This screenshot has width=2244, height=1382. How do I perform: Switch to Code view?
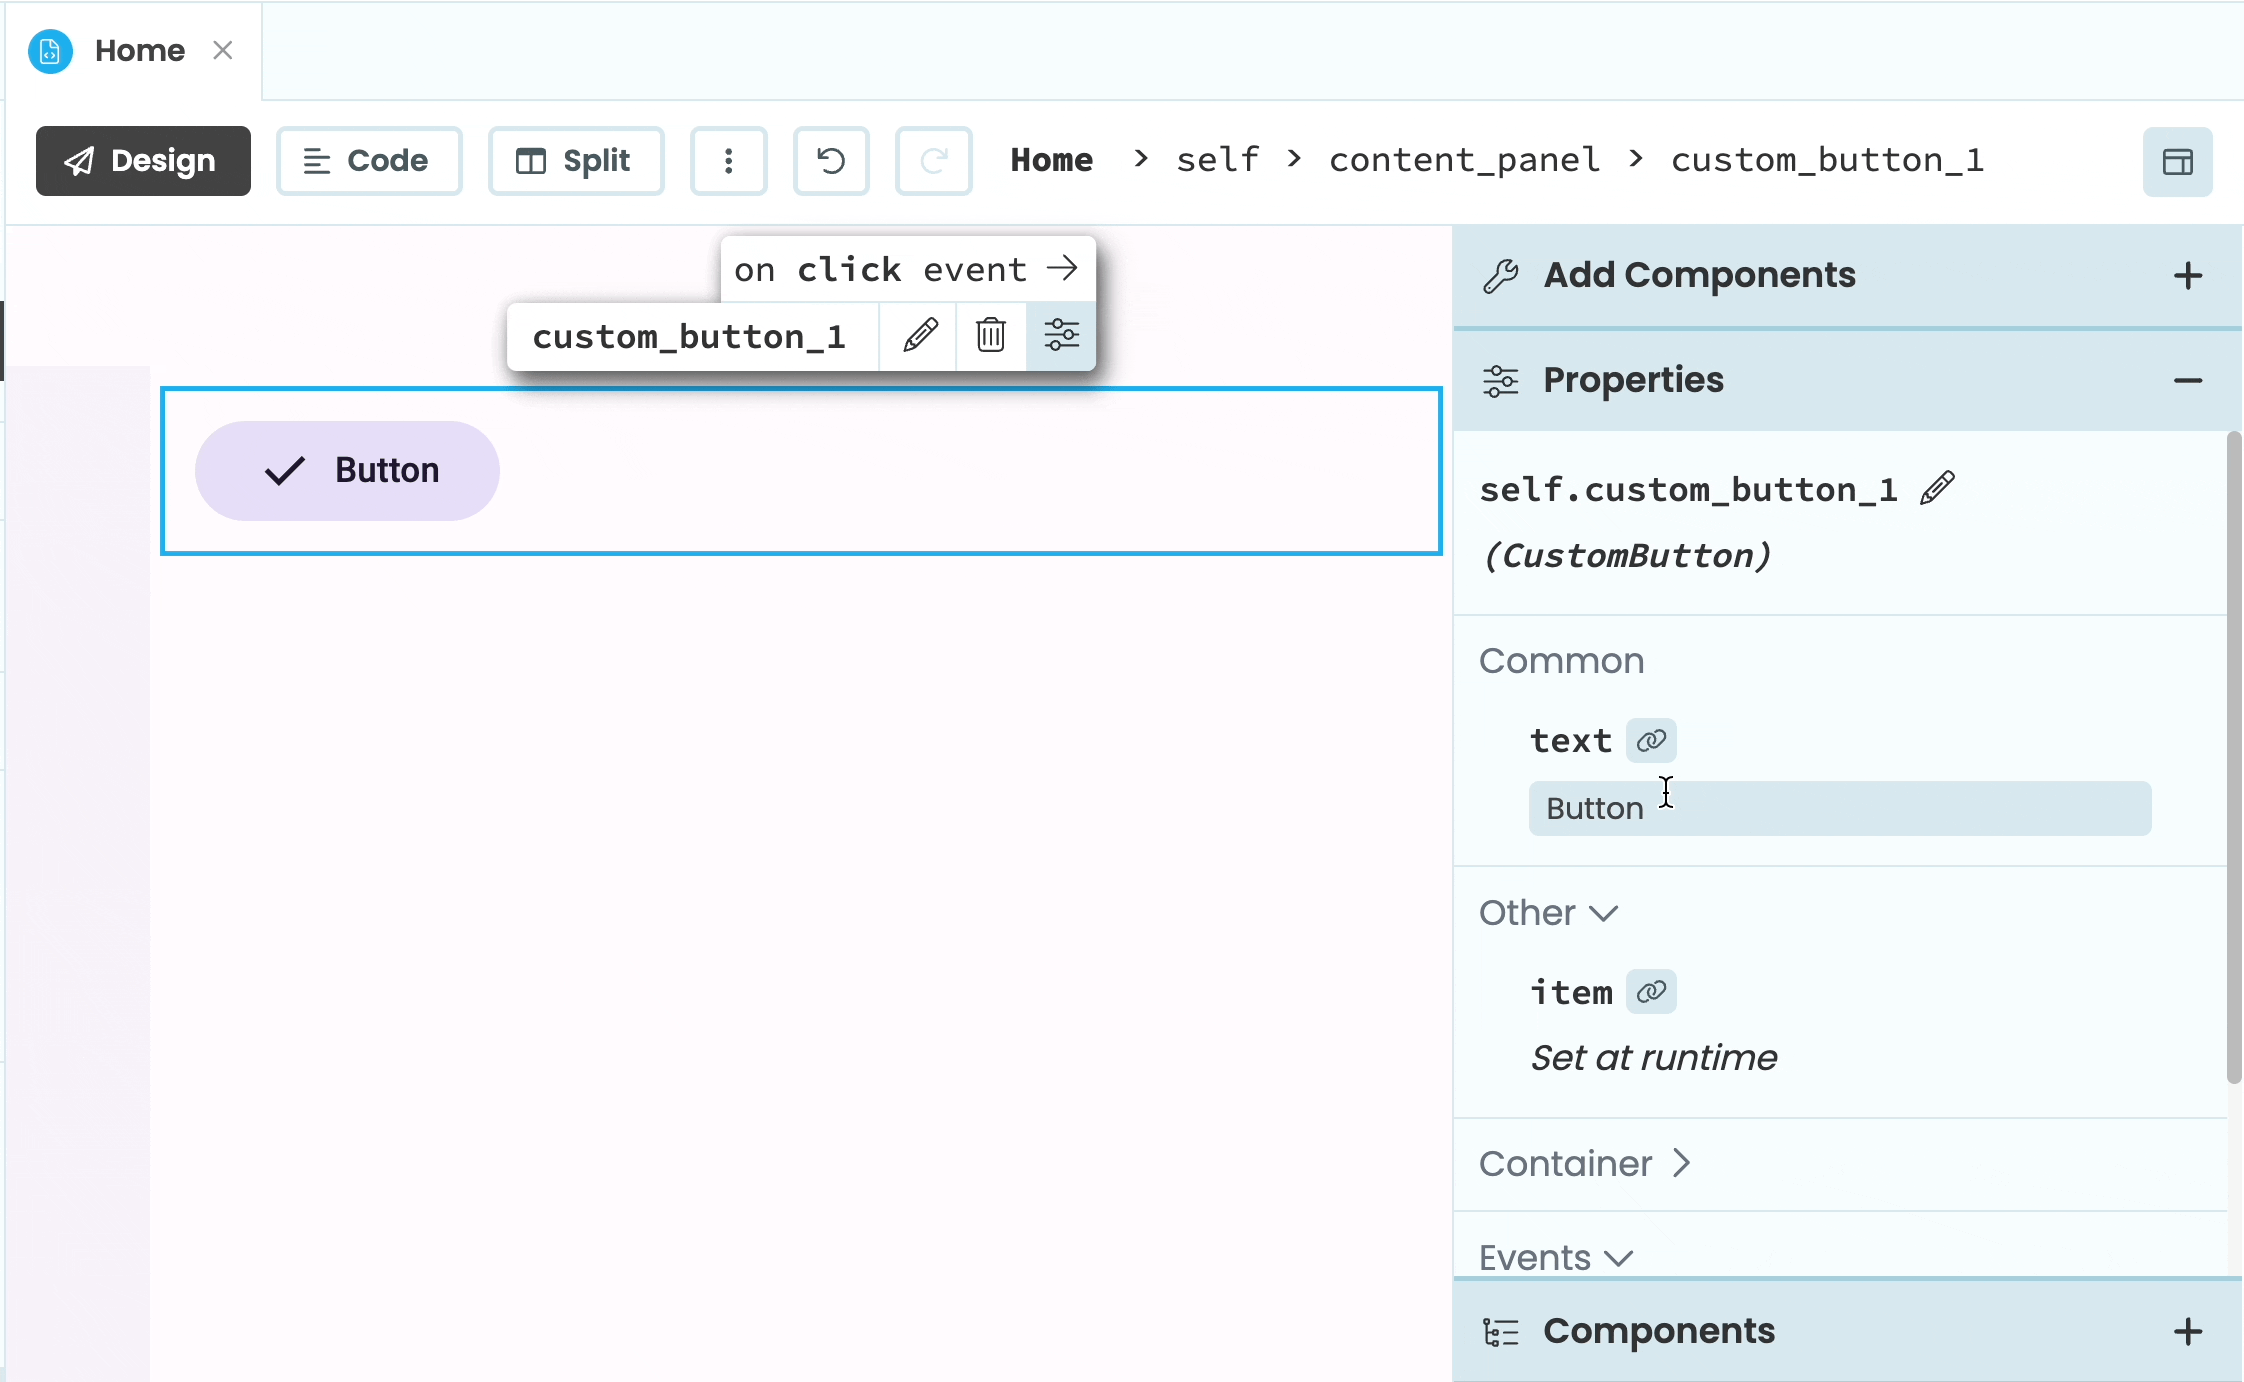[x=369, y=160]
